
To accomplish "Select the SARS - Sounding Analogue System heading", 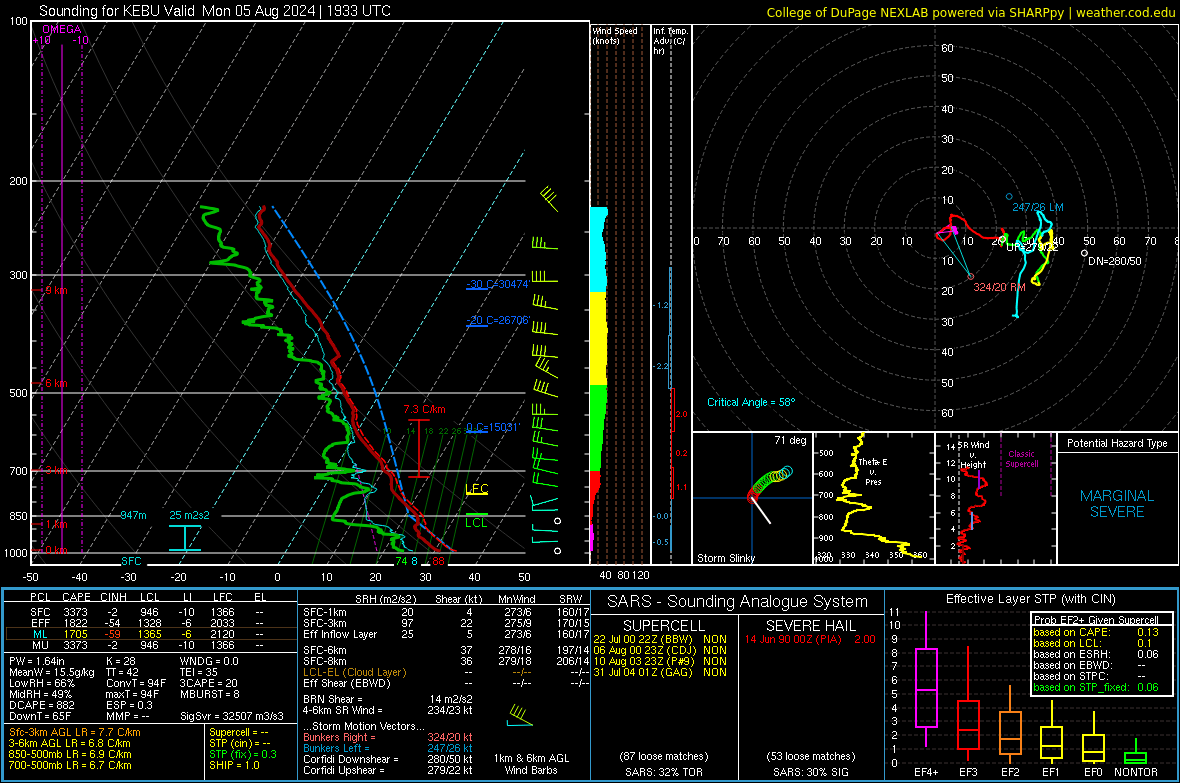I will (738, 602).
